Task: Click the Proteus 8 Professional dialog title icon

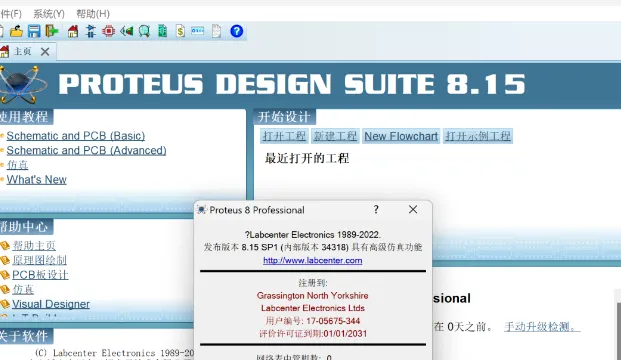Action: pyautogui.click(x=202, y=210)
